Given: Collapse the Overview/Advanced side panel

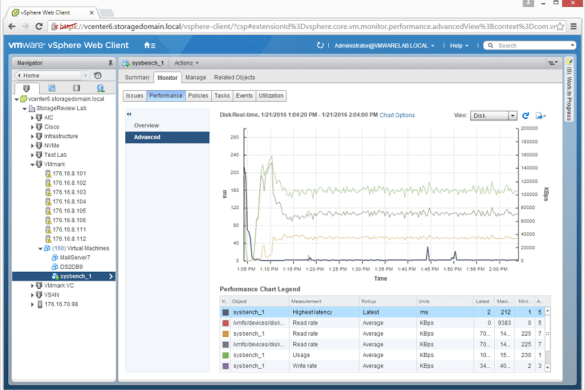Looking at the screenshot, I should click(129, 114).
